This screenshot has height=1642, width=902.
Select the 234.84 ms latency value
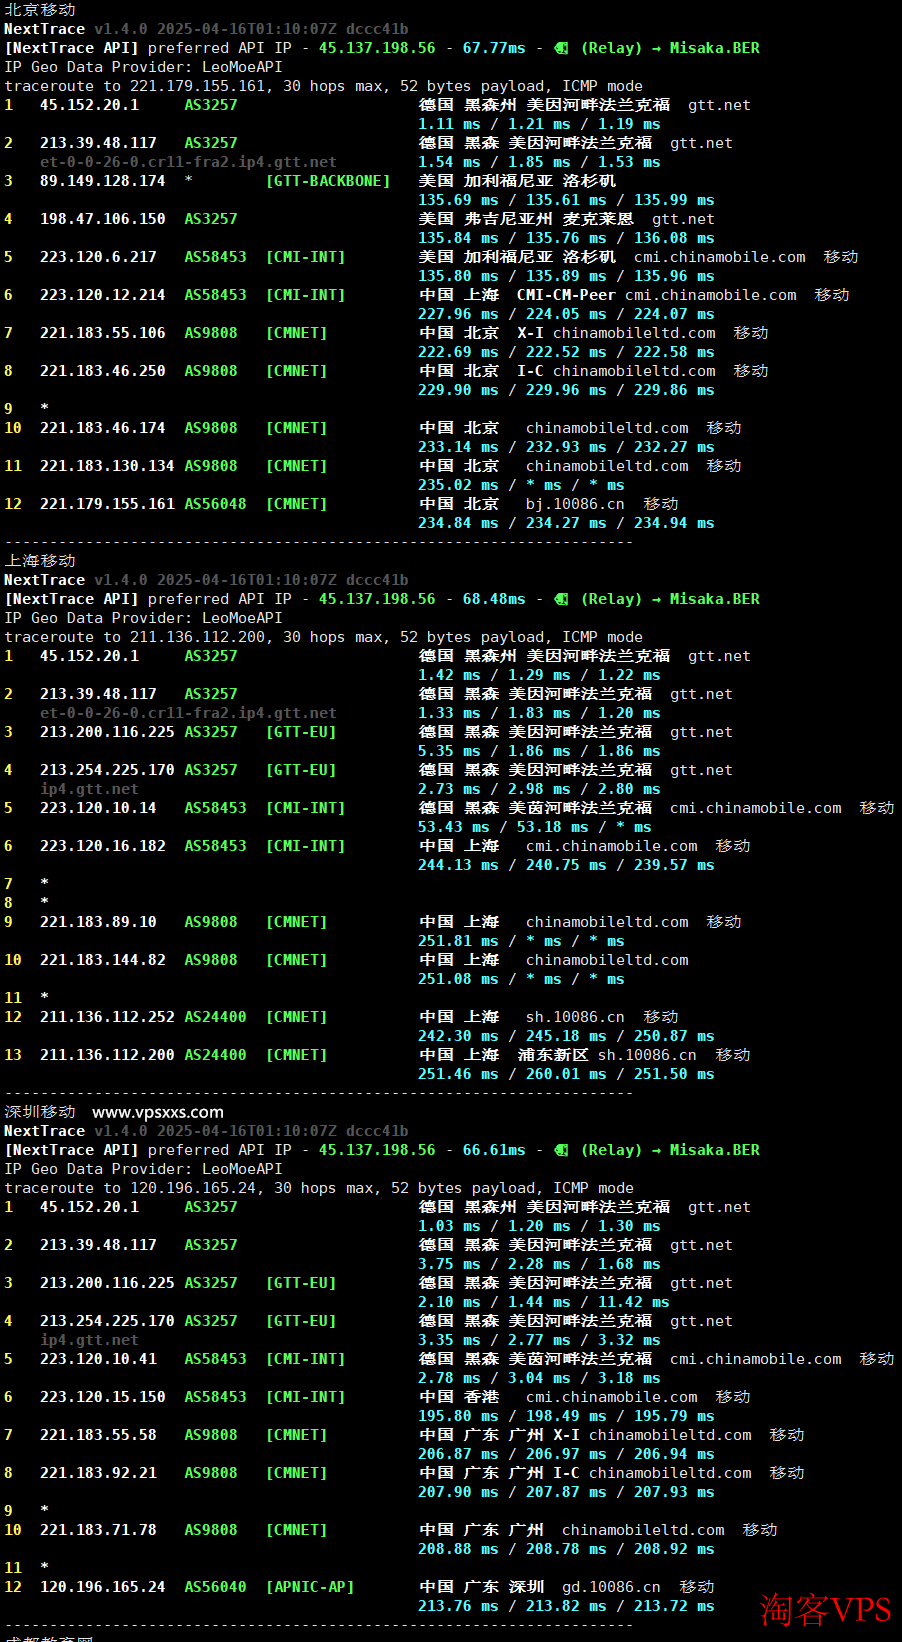[458, 523]
